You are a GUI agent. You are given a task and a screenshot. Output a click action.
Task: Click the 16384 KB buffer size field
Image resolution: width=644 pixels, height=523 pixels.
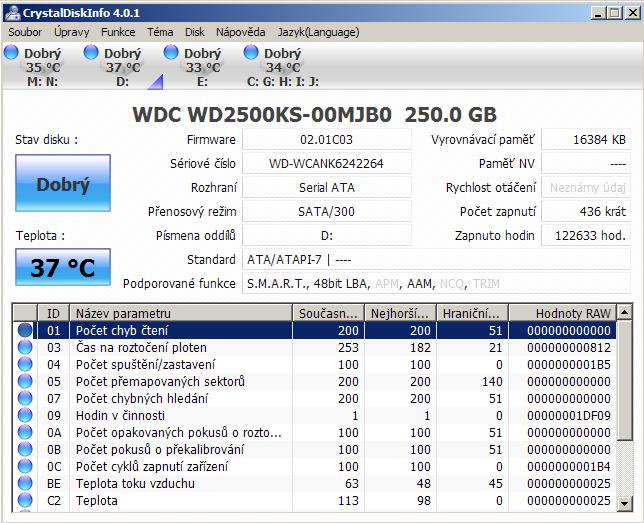(586, 140)
